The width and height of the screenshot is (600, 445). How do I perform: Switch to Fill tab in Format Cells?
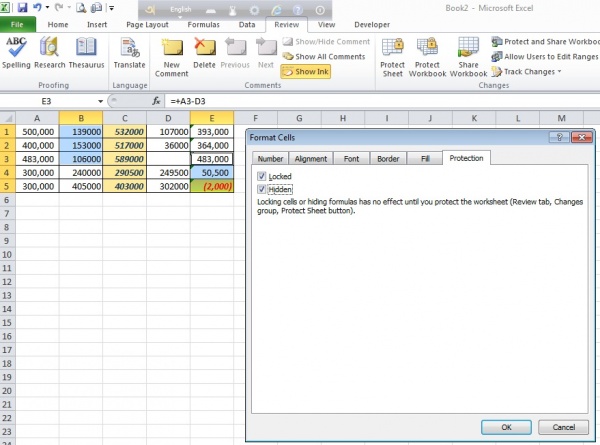click(x=425, y=159)
